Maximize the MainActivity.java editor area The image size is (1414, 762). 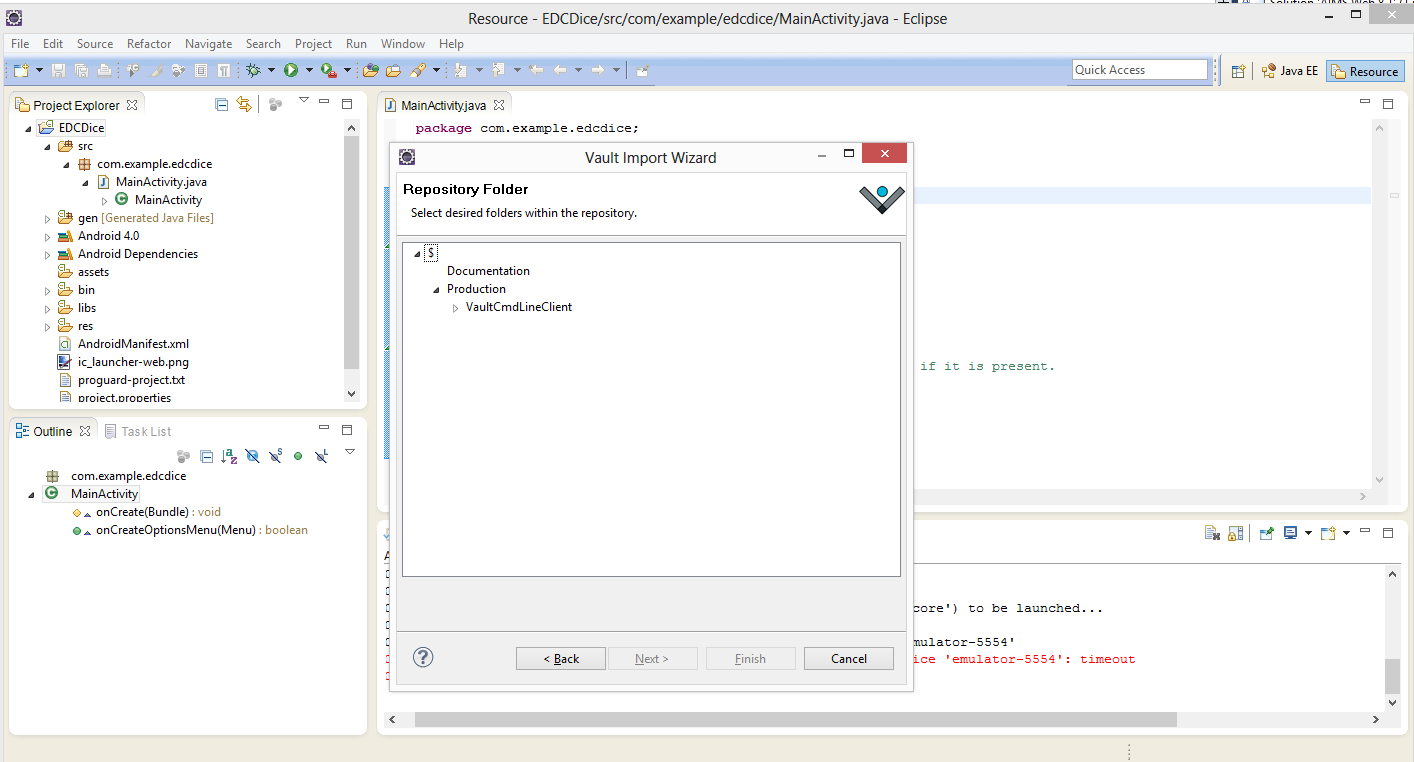click(1388, 104)
